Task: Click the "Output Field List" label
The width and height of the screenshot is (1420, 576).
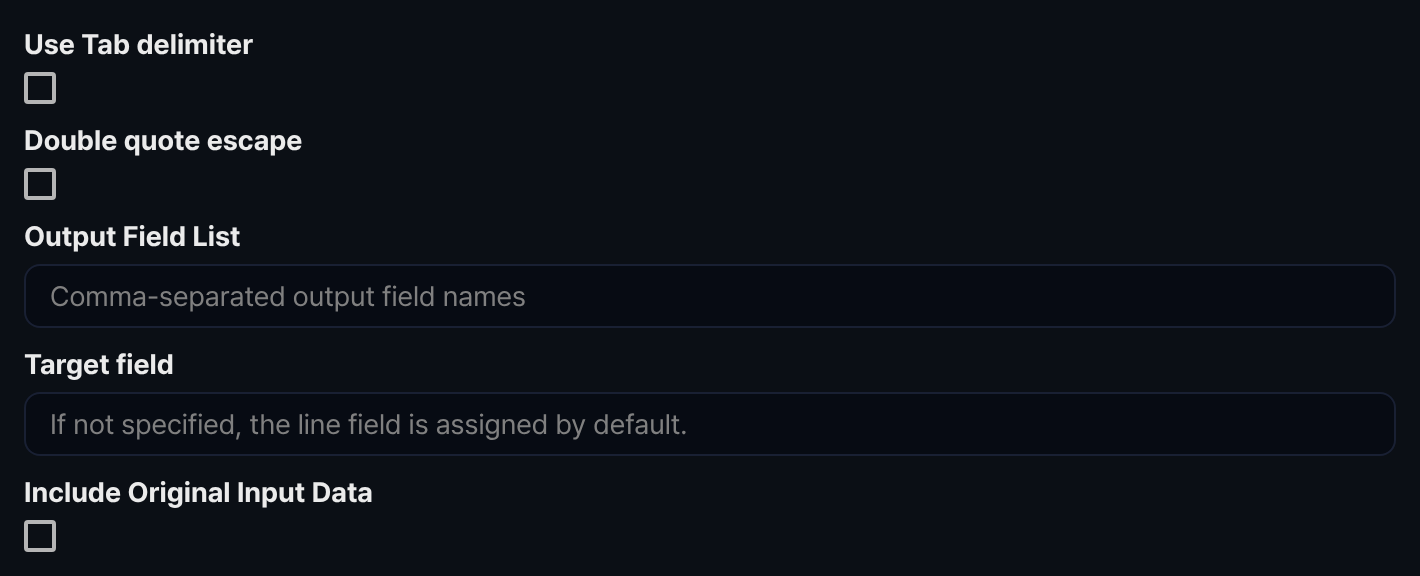Action: [132, 237]
